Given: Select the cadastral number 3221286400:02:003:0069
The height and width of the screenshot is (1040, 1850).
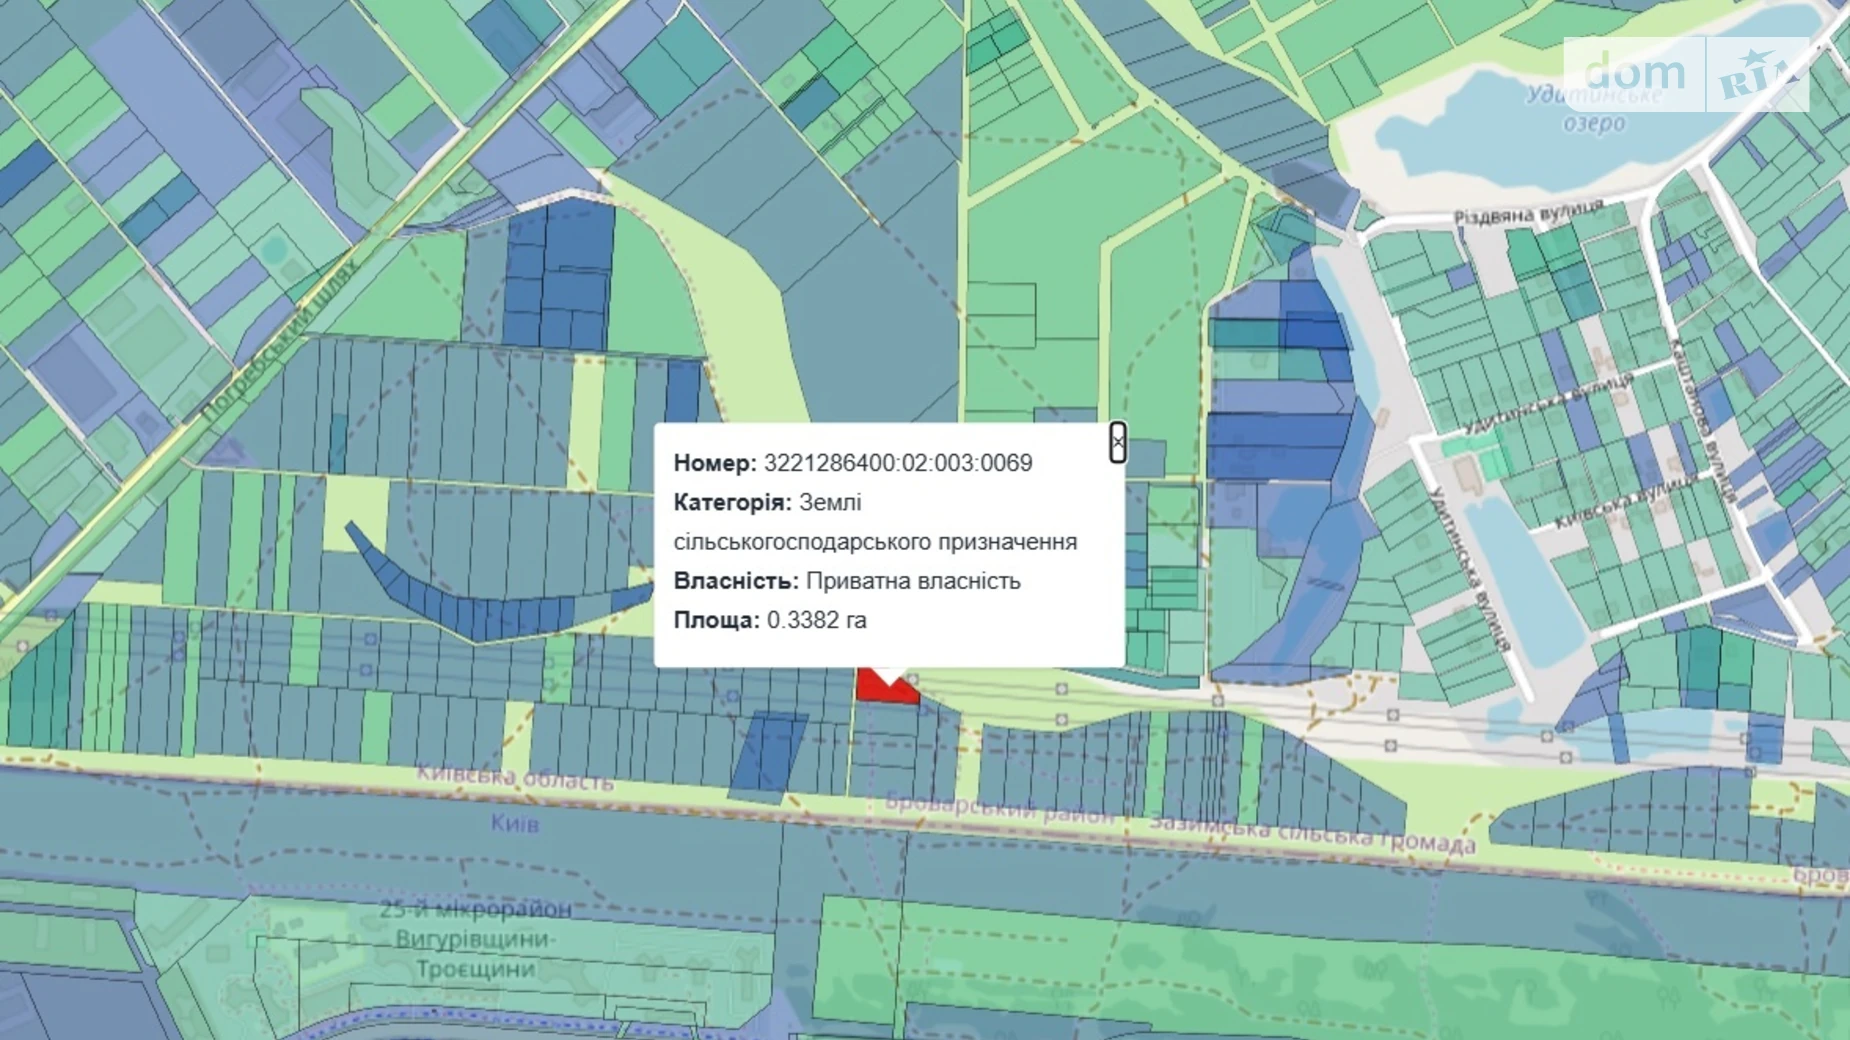Looking at the screenshot, I should [897, 463].
